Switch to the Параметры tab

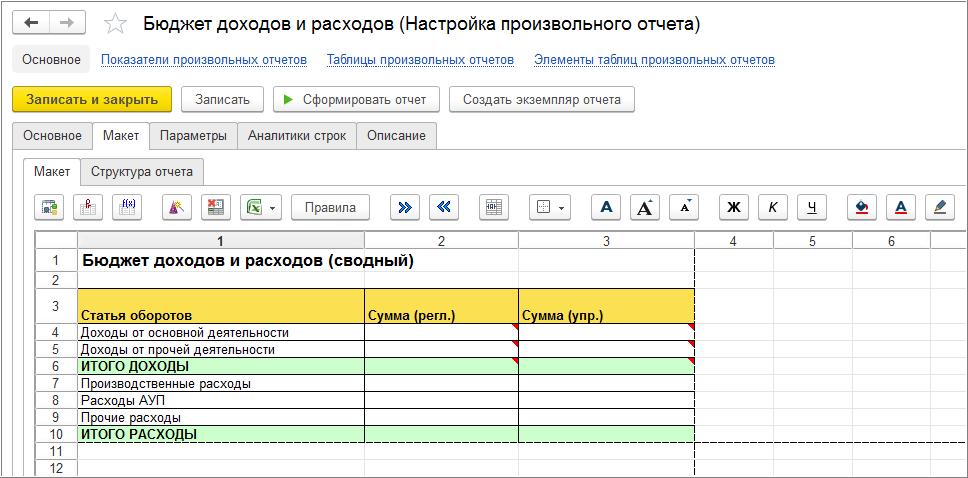[193, 136]
